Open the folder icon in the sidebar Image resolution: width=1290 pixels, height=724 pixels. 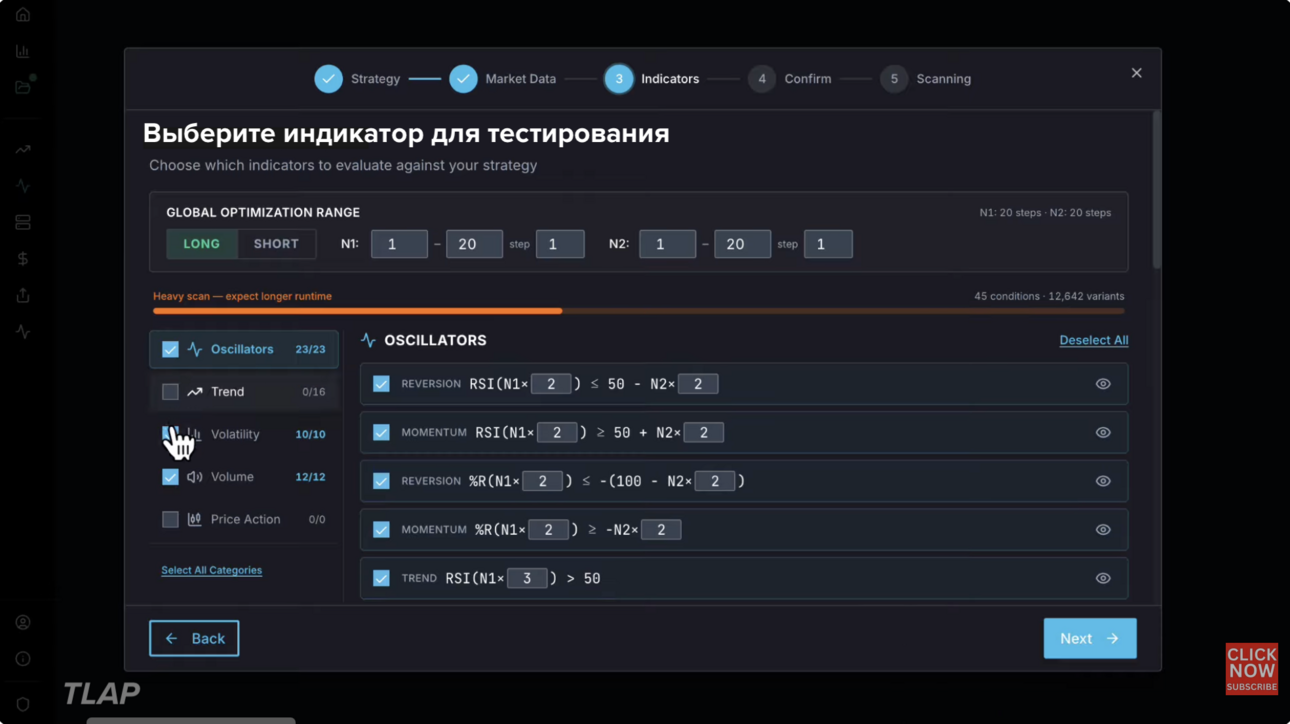pyautogui.click(x=23, y=87)
